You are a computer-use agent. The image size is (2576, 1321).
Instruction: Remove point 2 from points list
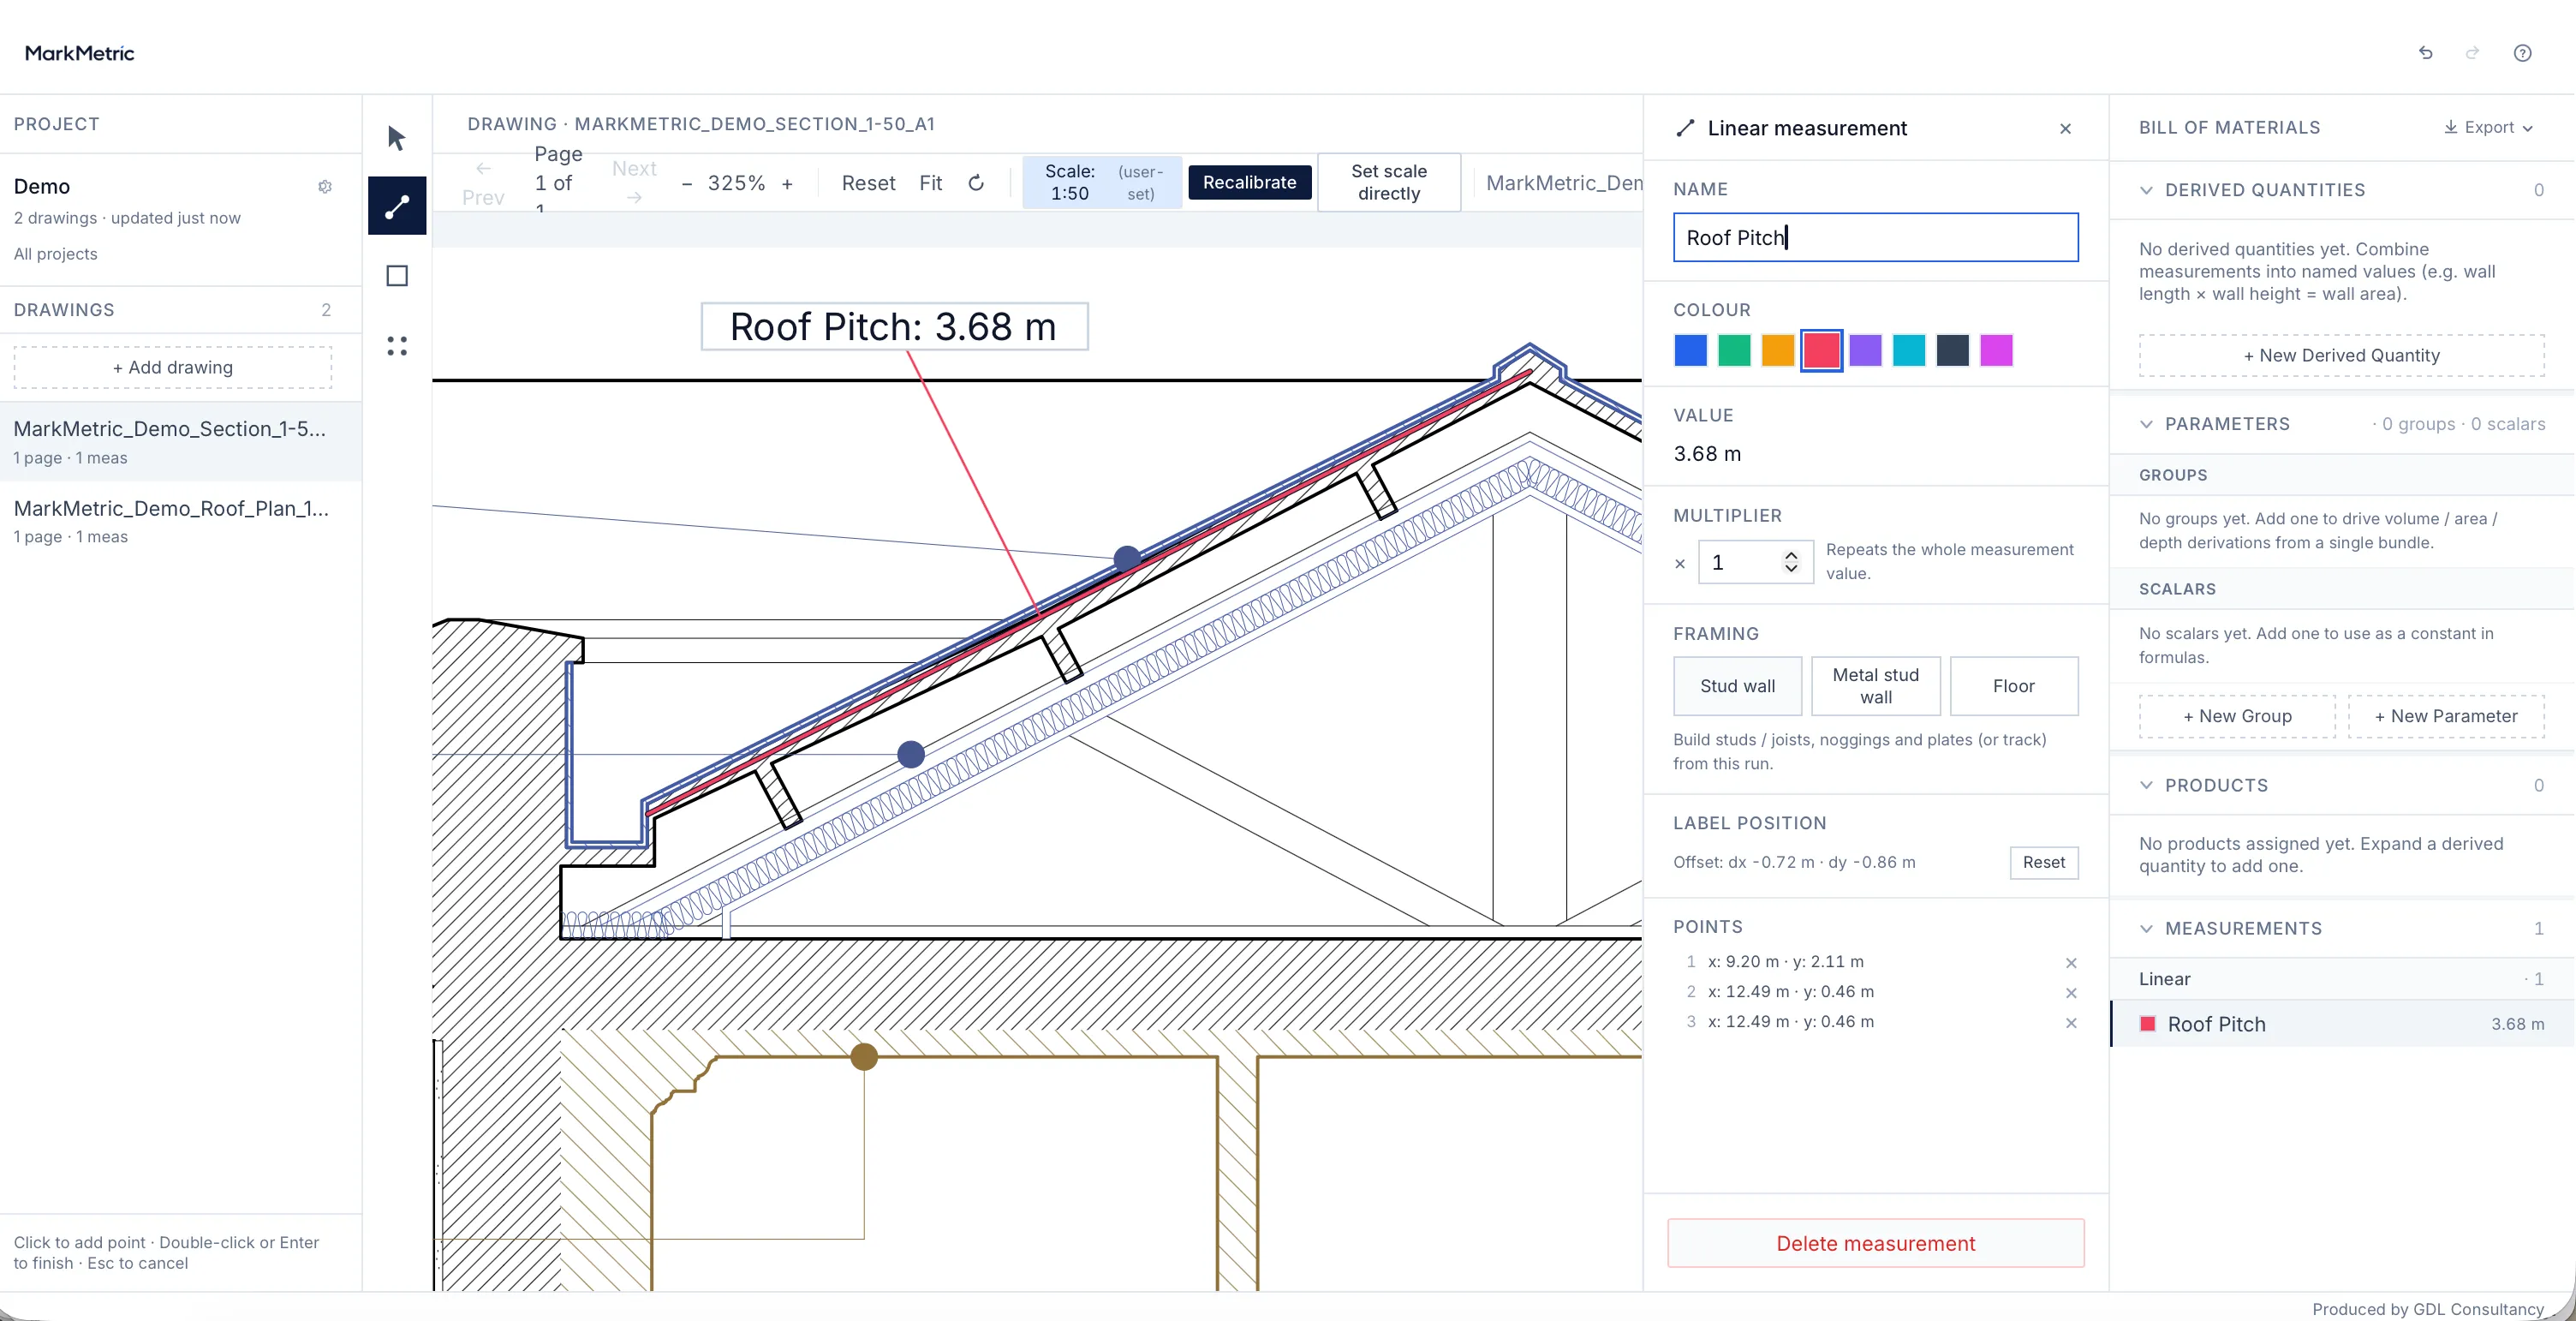(x=2071, y=993)
